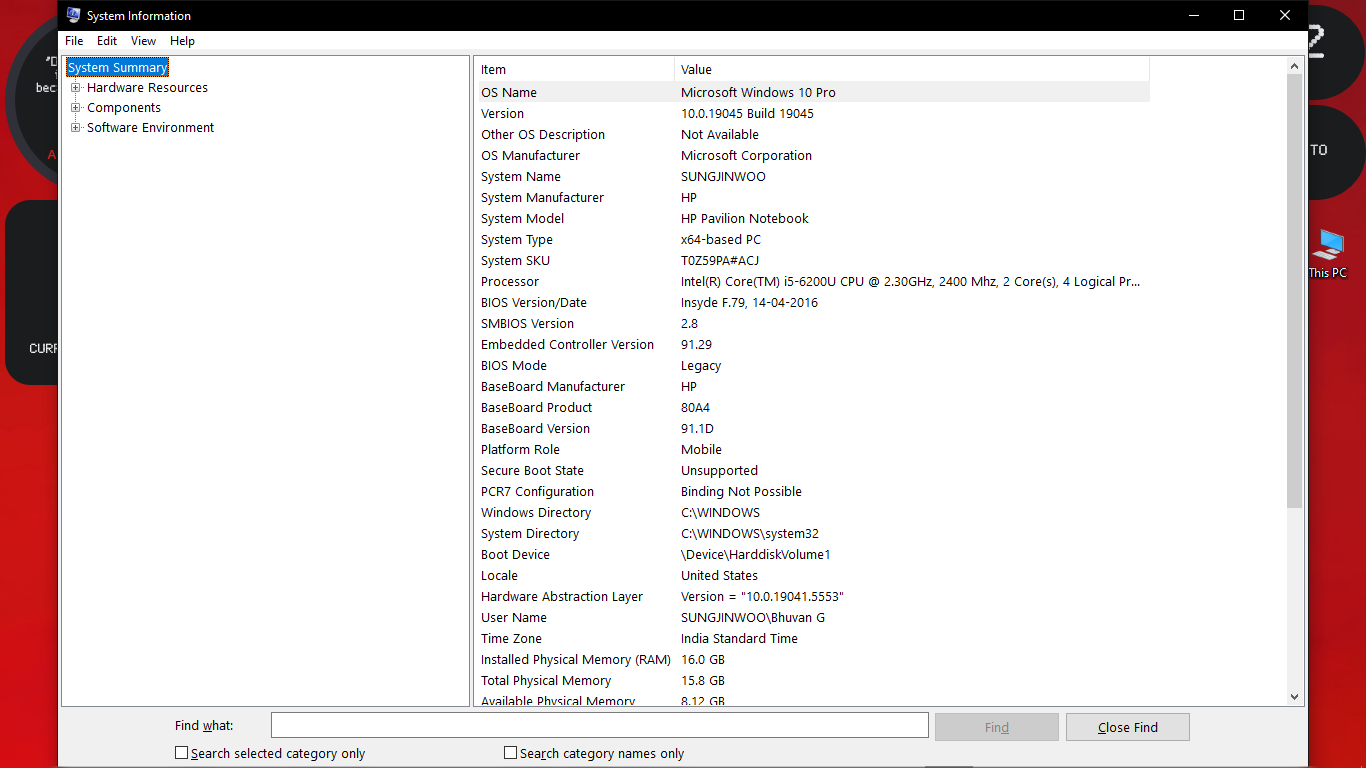Select the OS Name row label
The width and height of the screenshot is (1366, 768).
[x=509, y=92]
